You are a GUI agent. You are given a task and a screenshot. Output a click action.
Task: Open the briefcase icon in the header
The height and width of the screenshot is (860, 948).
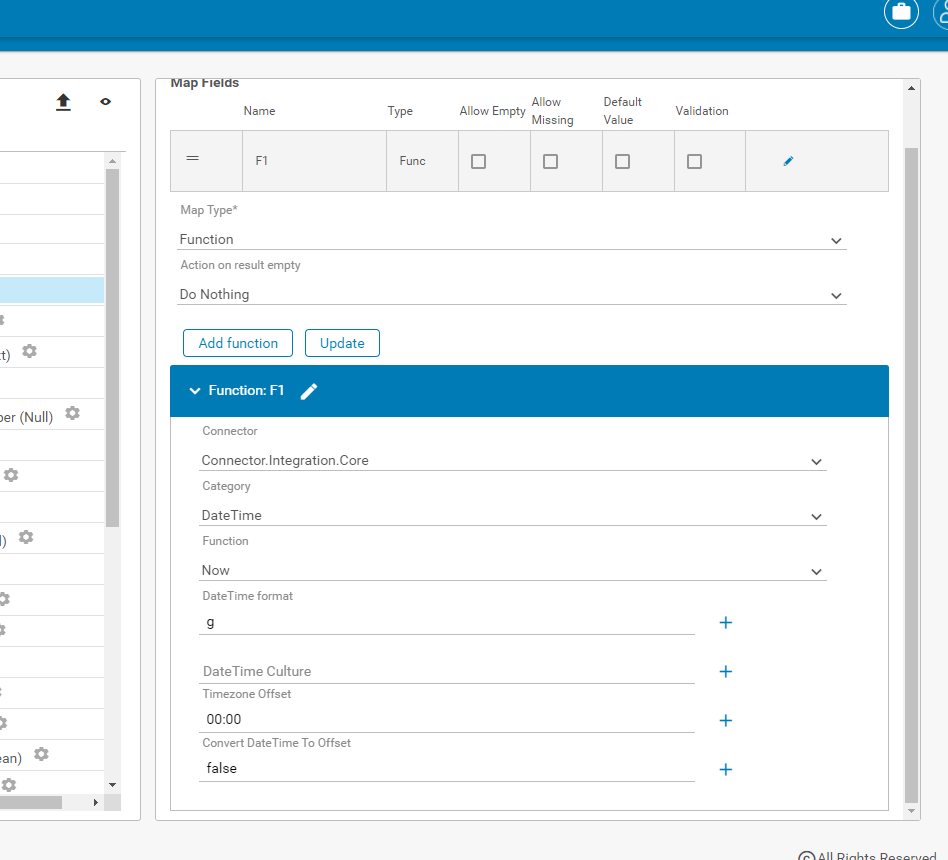pos(901,12)
